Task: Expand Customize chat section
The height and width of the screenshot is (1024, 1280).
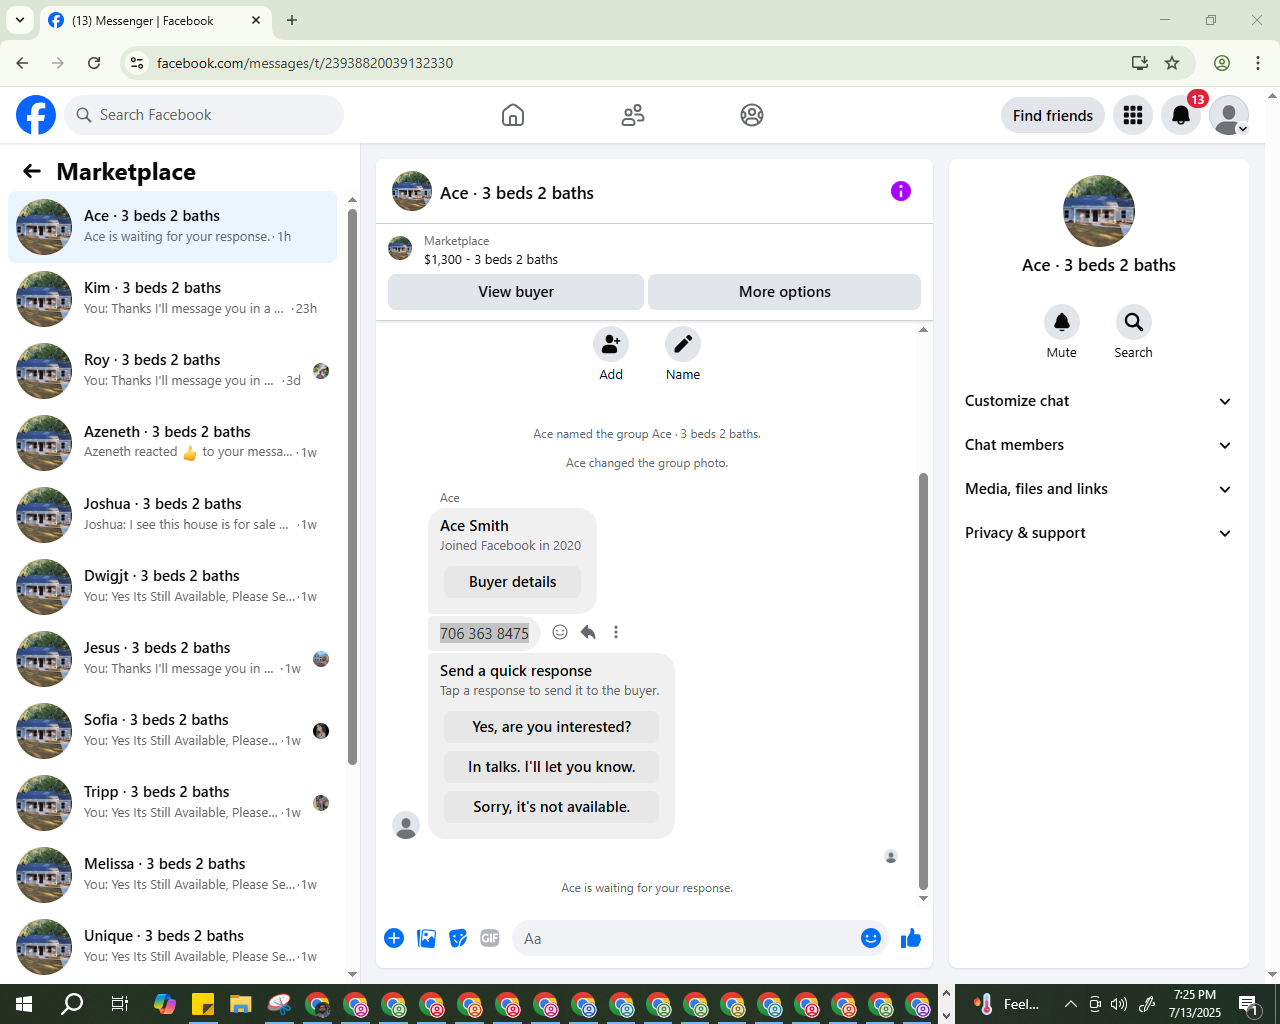Action: (x=1099, y=401)
